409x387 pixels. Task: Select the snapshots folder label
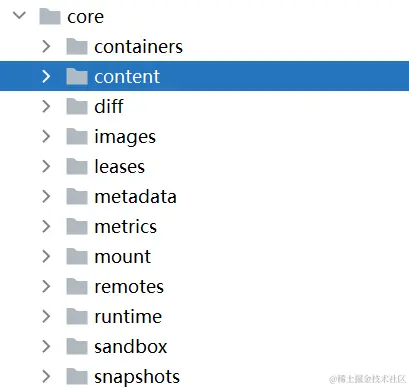click(137, 377)
